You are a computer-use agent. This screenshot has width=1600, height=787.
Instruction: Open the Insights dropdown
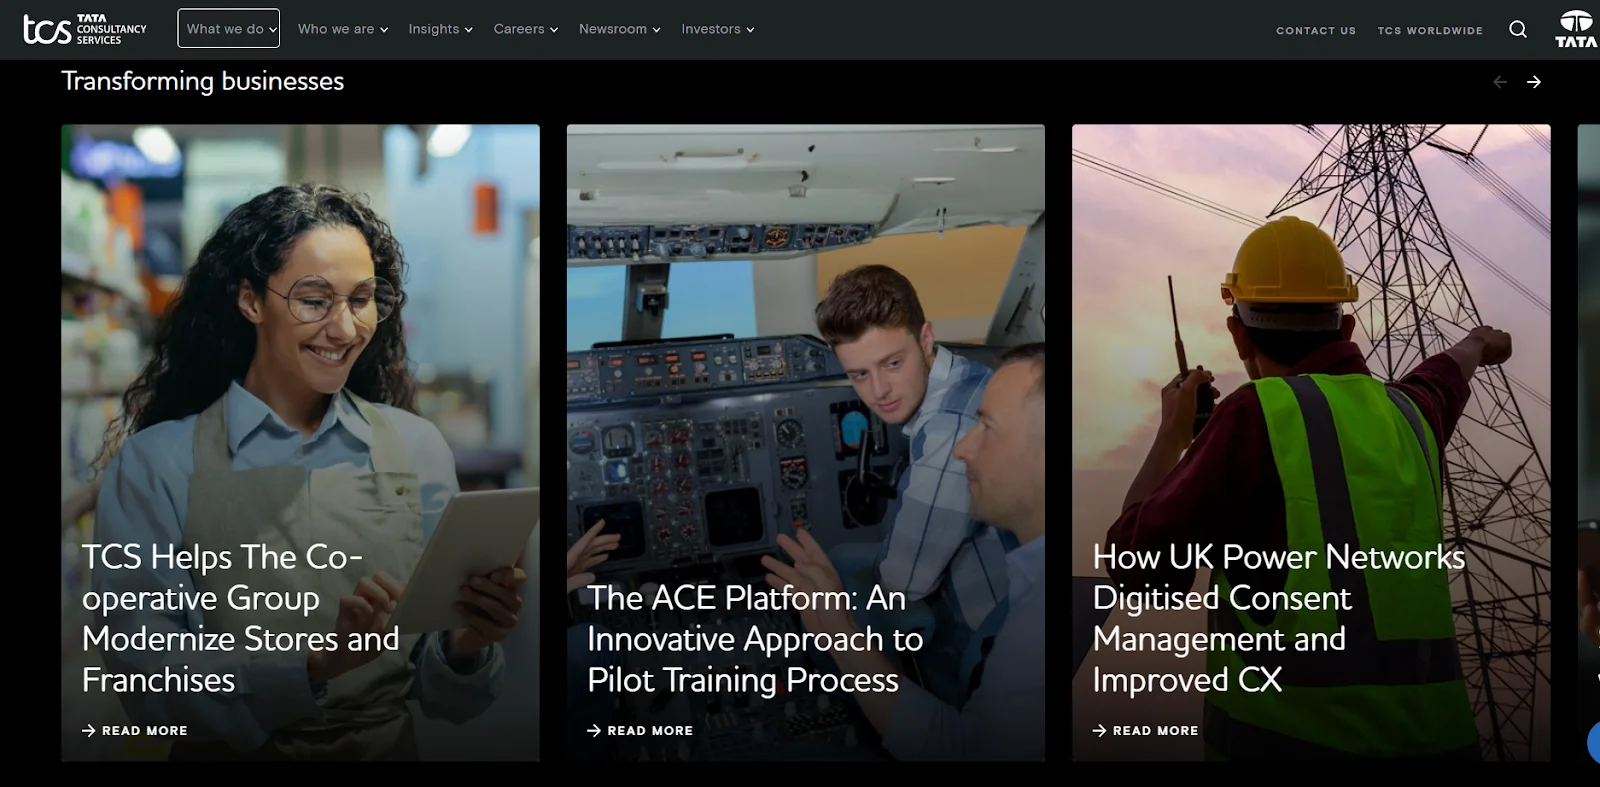[x=441, y=29]
